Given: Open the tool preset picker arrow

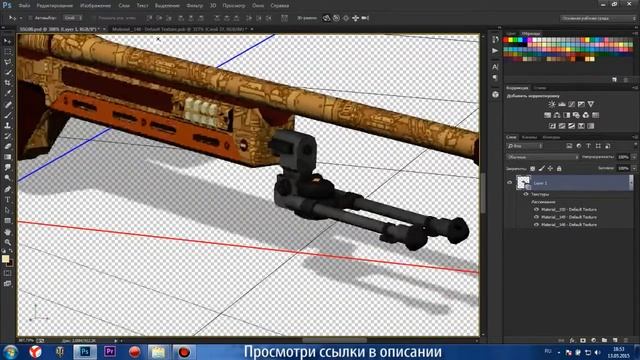Looking at the screenshot, I should click(20, 18).
